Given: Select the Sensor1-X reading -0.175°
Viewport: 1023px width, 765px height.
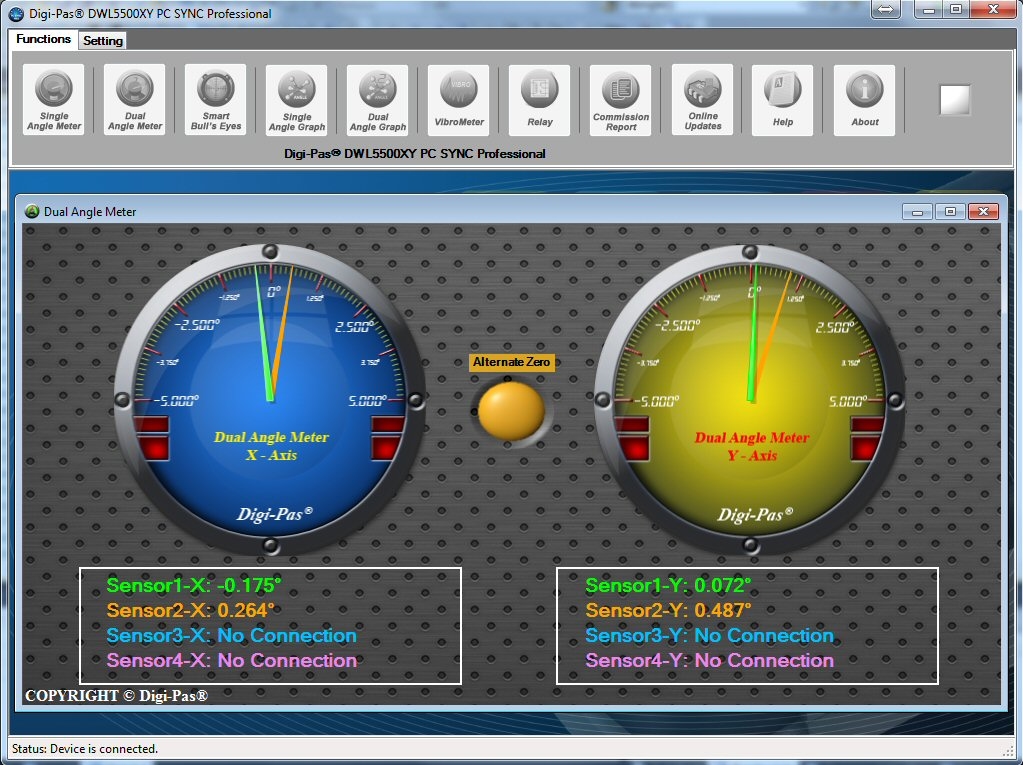Looking at the screenshot, I should [x=194, y=585].
